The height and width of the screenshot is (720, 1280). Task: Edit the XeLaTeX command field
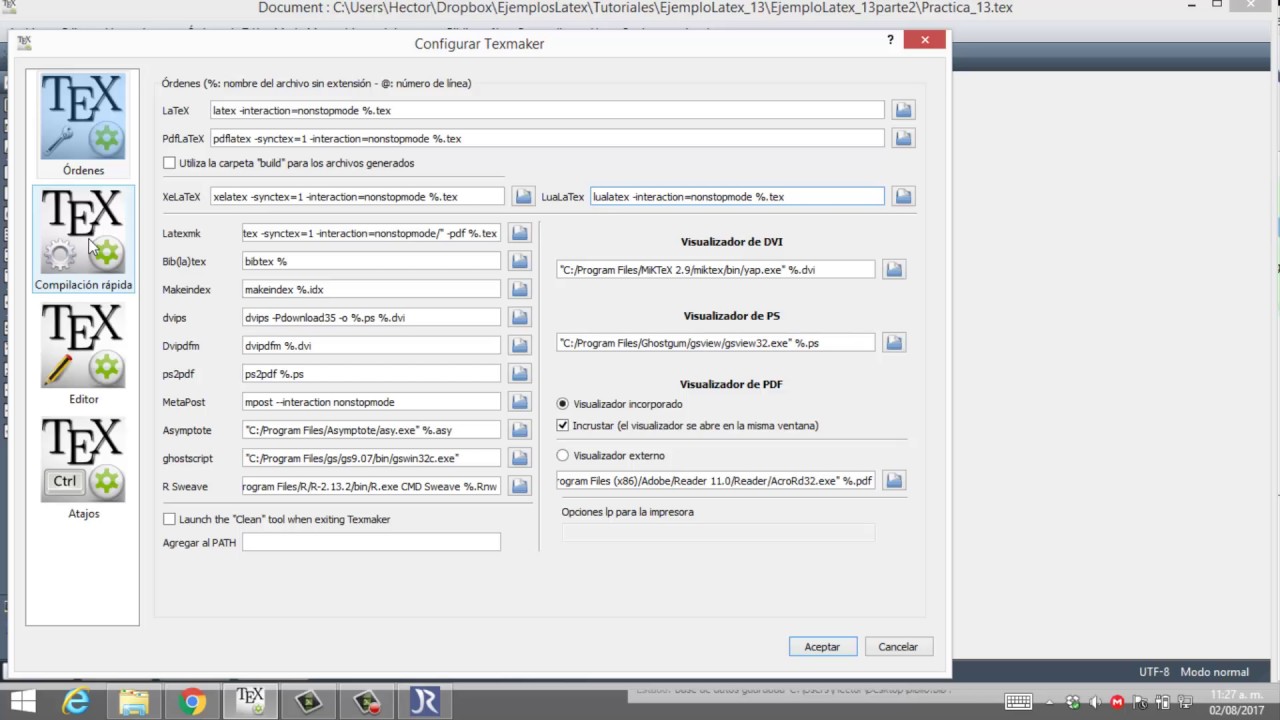tap(358, 196)
